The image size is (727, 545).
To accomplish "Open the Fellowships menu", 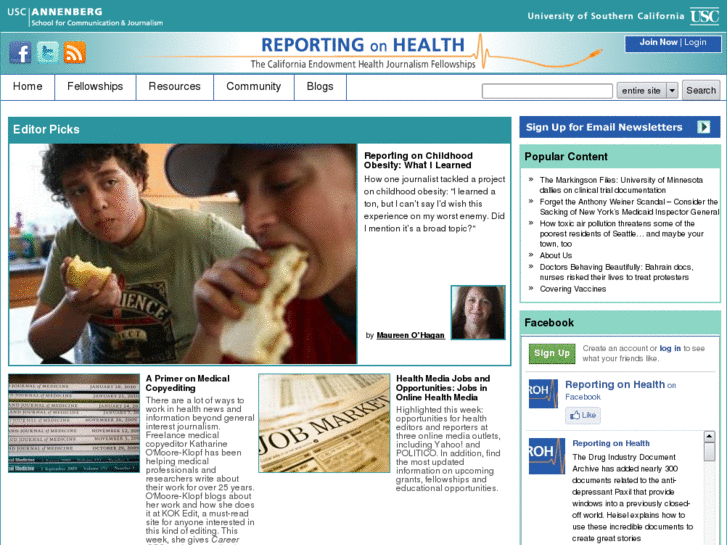I will click(x=95, y=87).
